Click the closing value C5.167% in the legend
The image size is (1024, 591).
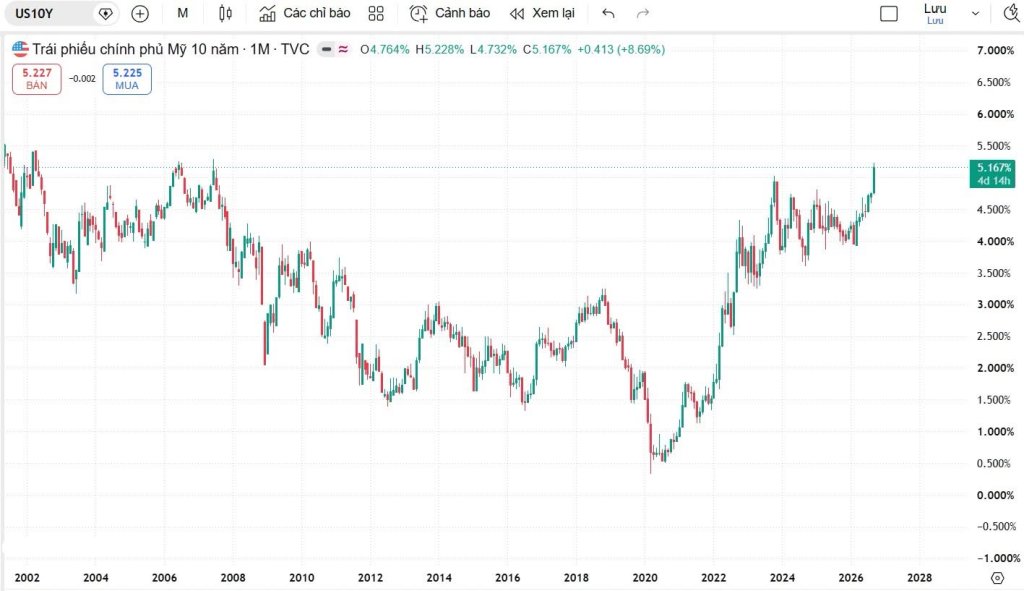(x=547, y=50)
